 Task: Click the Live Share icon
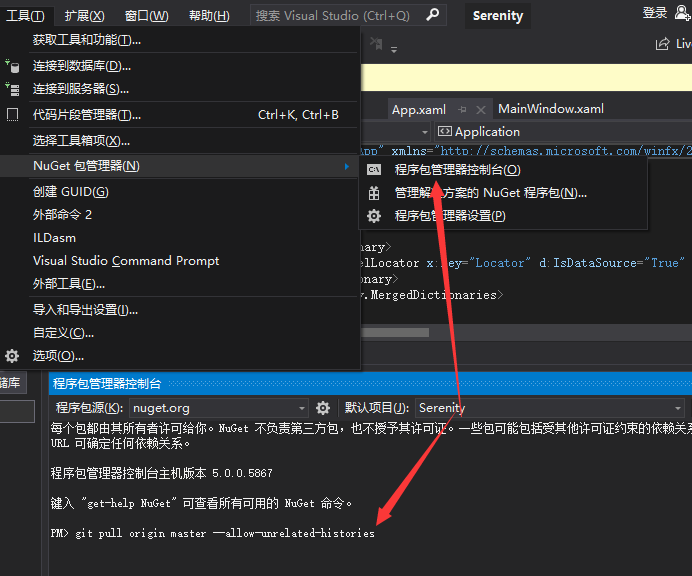[x=662, y=44]
